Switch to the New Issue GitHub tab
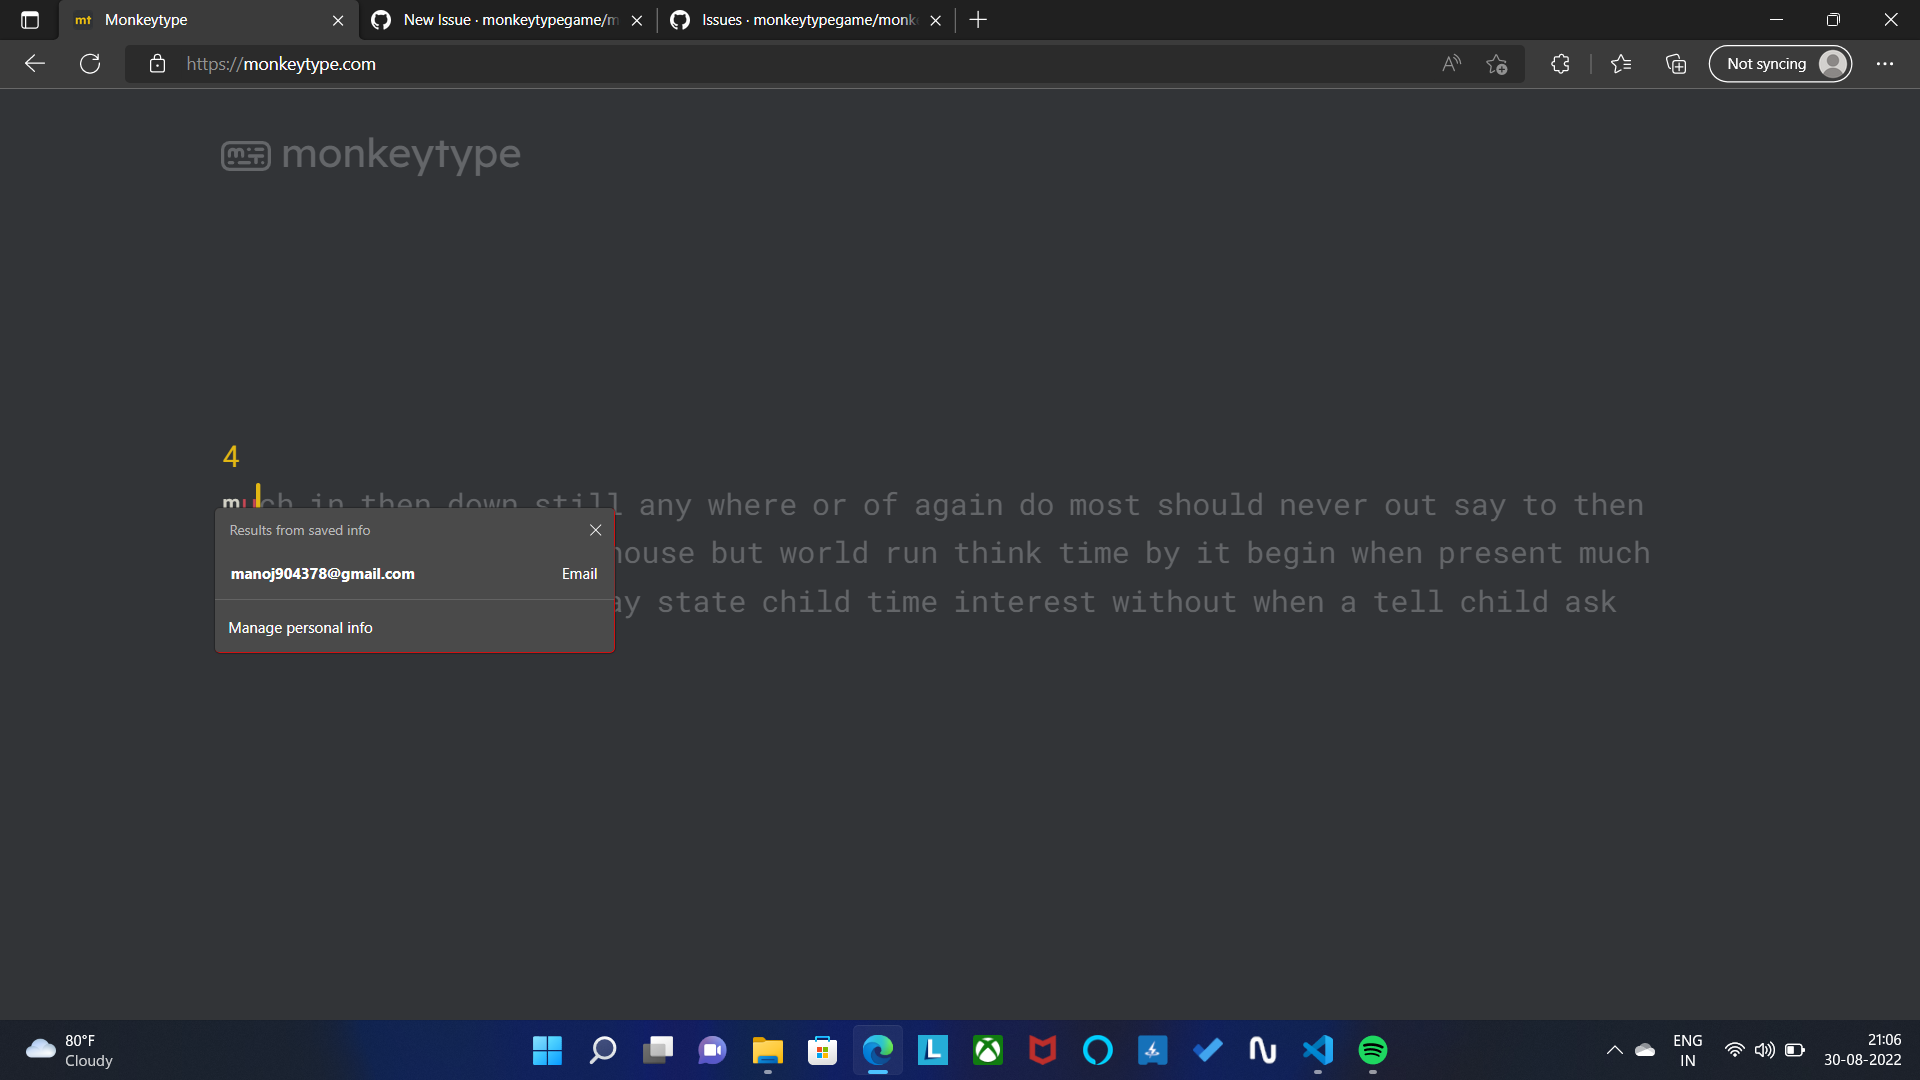 [x=500, y=19]
